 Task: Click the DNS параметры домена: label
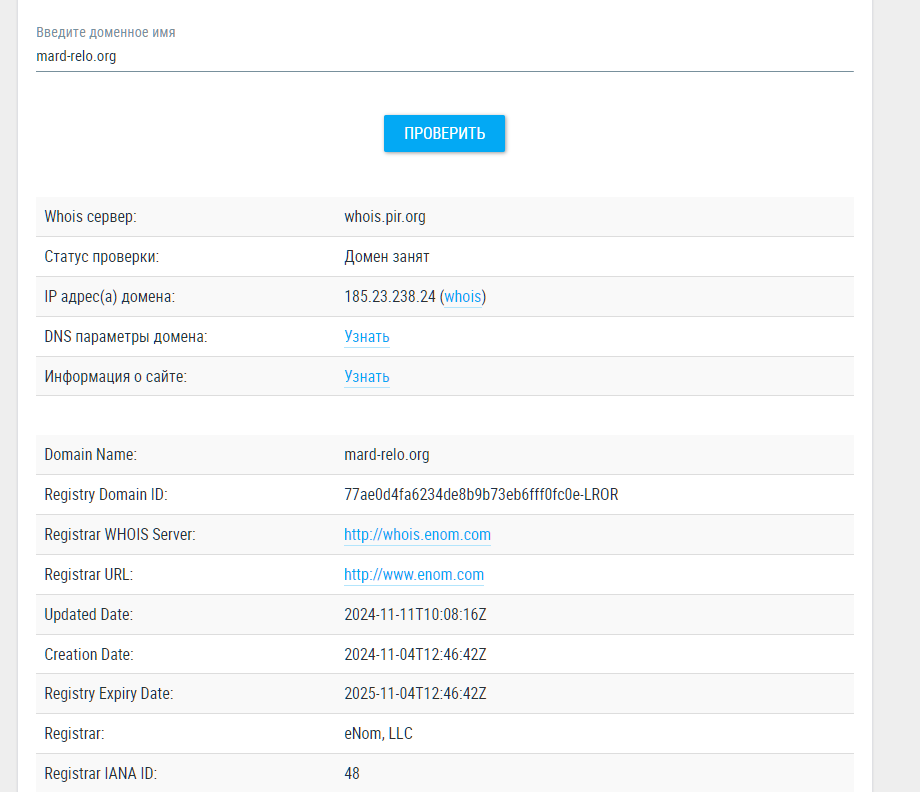[126, 337]
